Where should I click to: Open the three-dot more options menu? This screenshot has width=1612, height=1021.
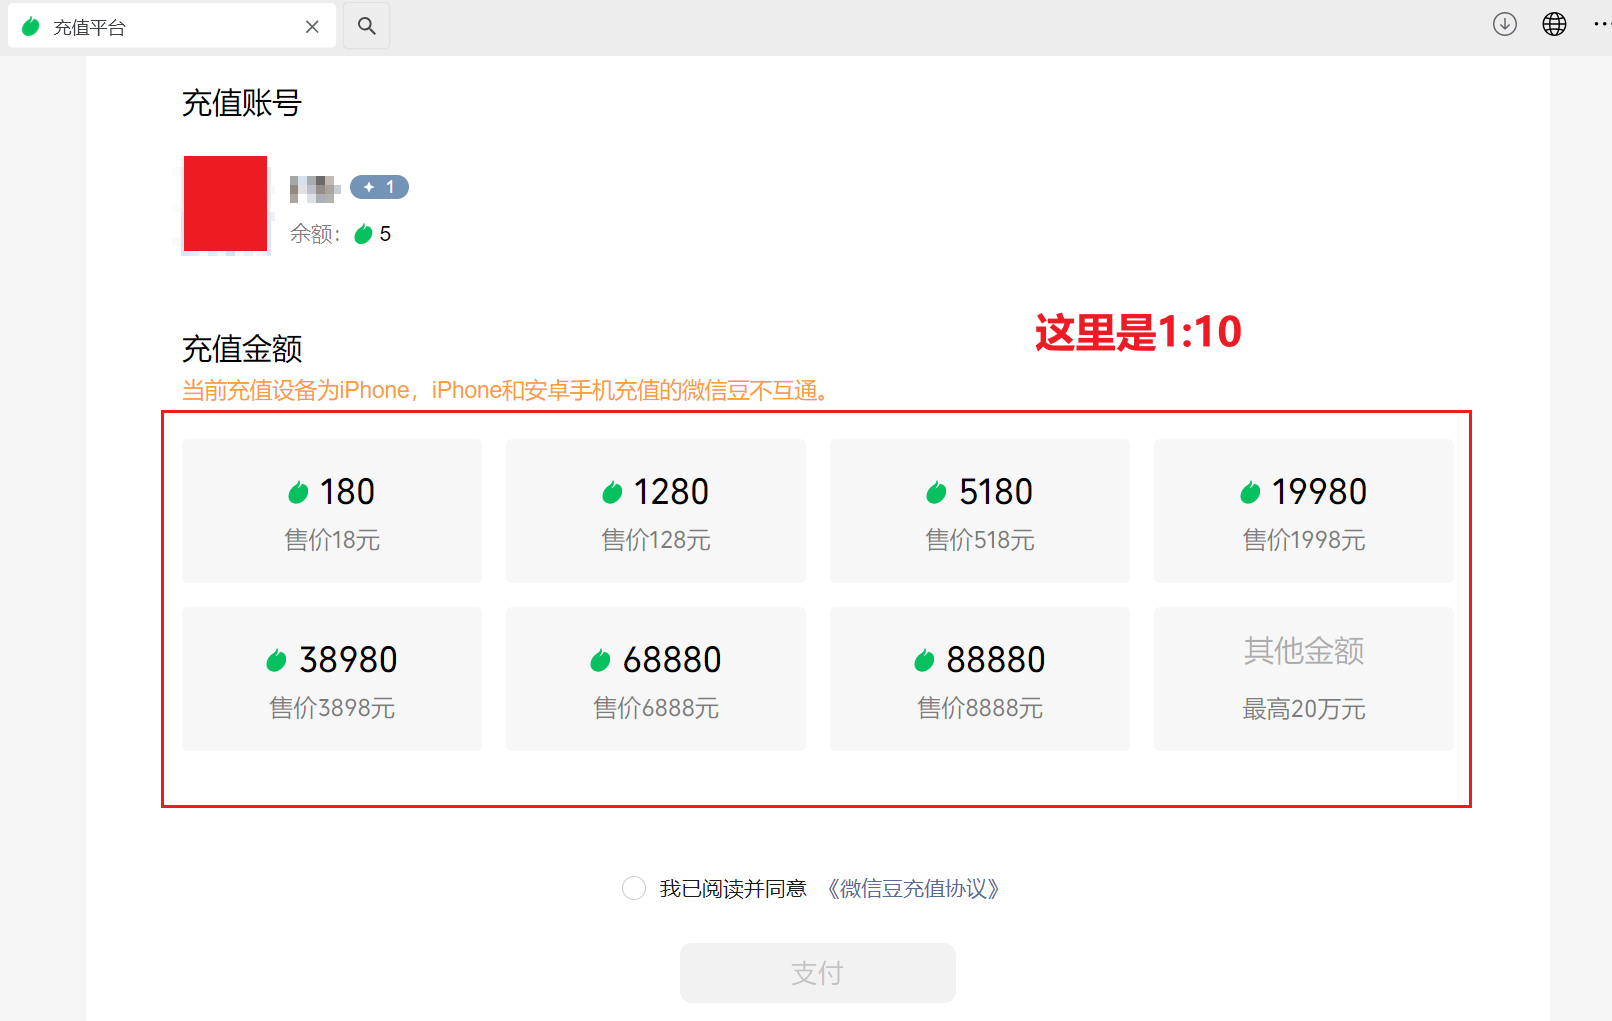click(1601, 25)
